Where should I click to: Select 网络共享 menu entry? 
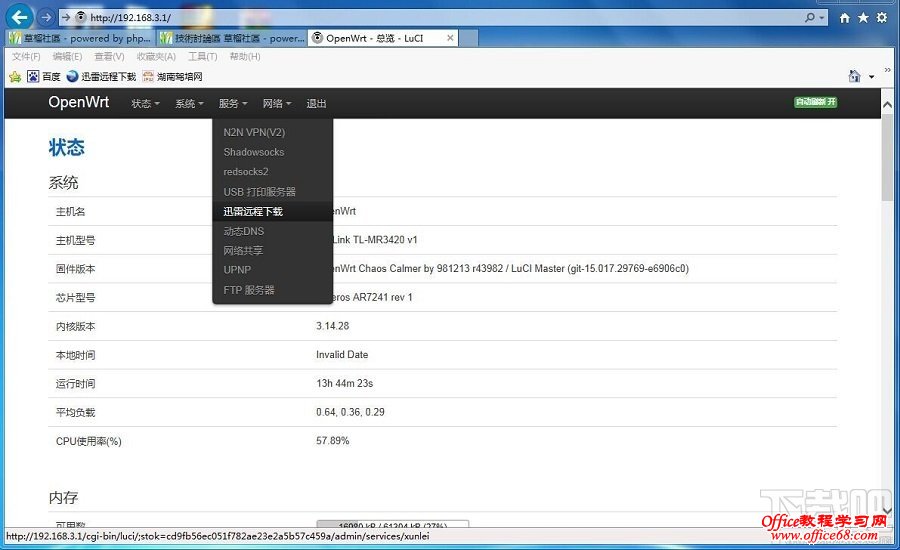273,250
